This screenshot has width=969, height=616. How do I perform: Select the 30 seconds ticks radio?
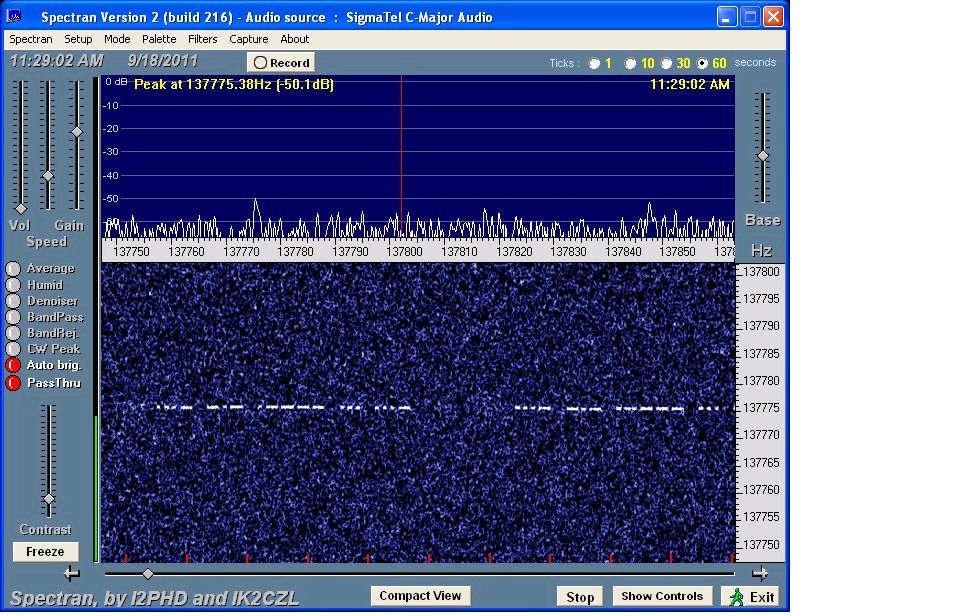666,63
